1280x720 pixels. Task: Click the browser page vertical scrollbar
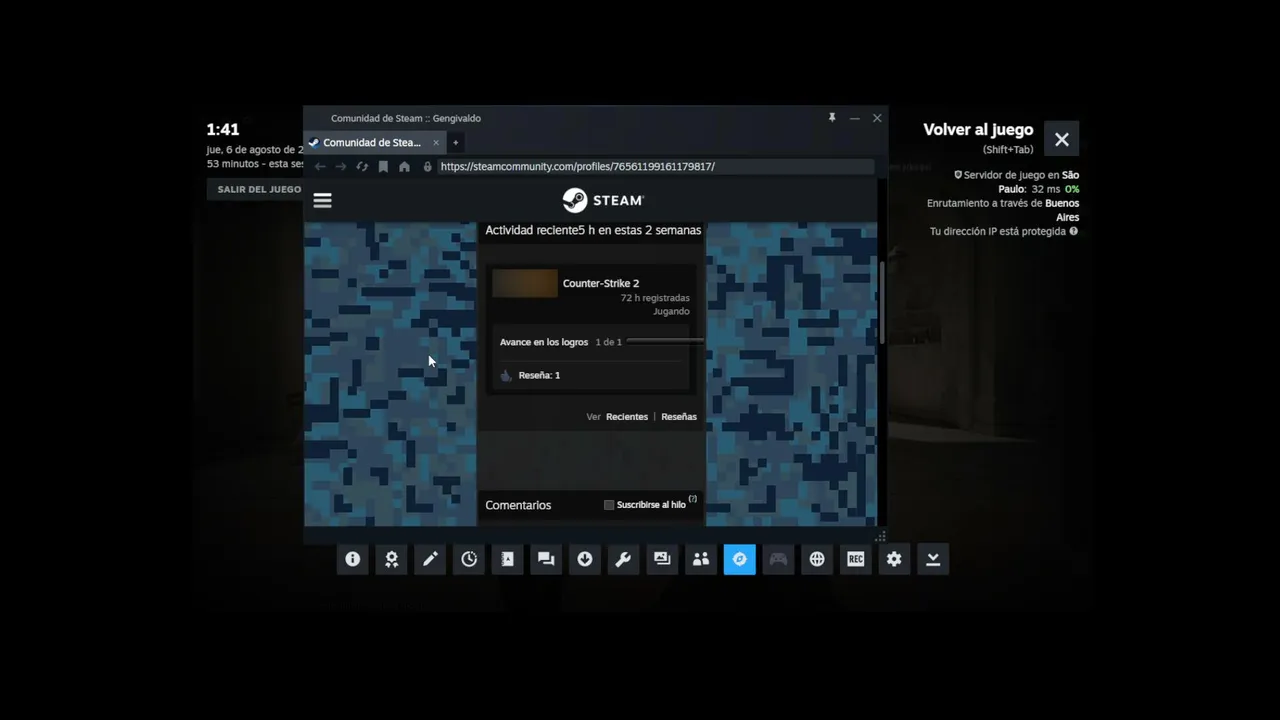[881, 302]
